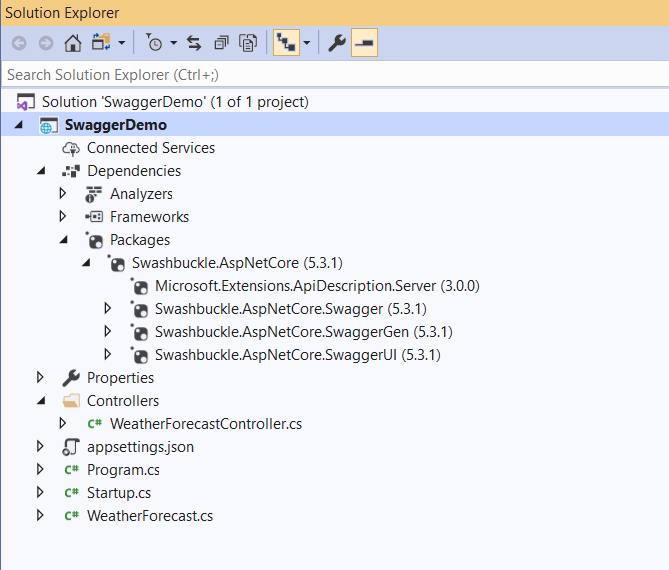The height and width of the screenshot is (570, 669).
Task: Open Connected Services
Action: (151, 148)
